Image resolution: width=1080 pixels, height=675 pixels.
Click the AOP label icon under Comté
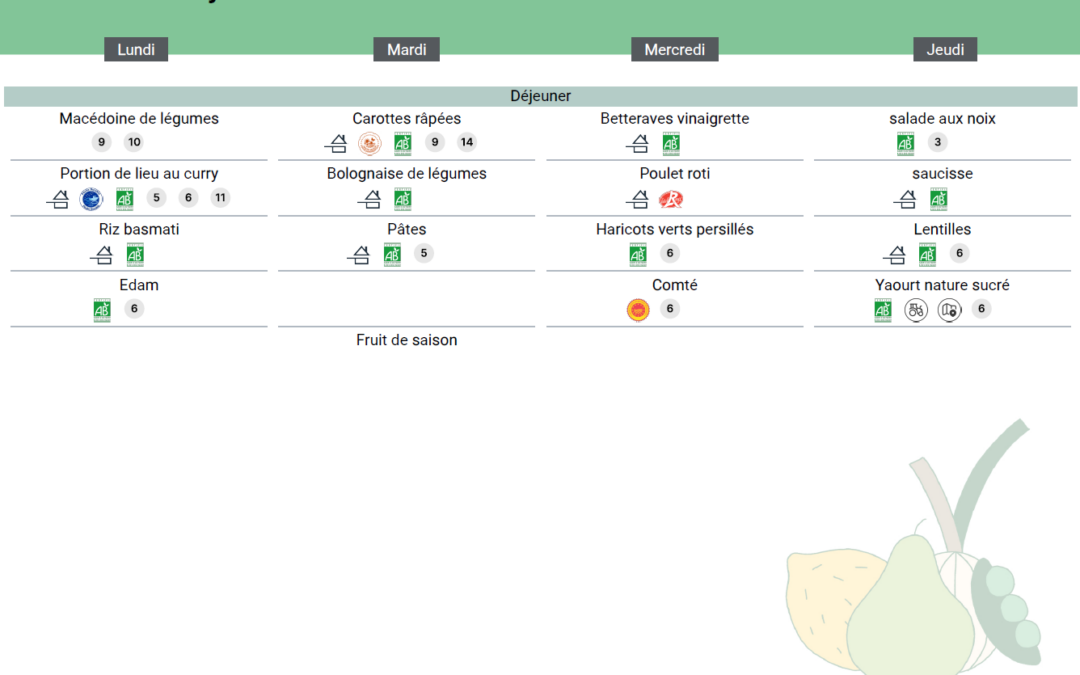point(638,310)
